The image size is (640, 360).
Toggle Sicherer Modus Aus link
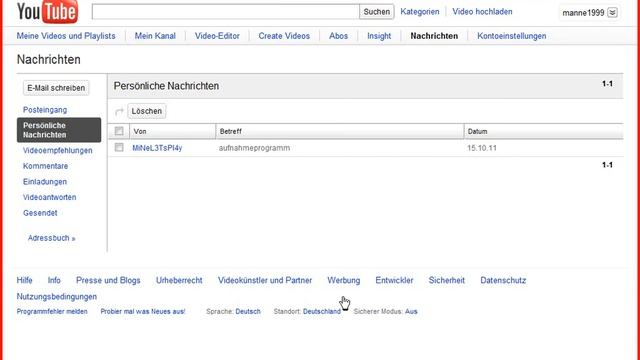click(411, 311)
